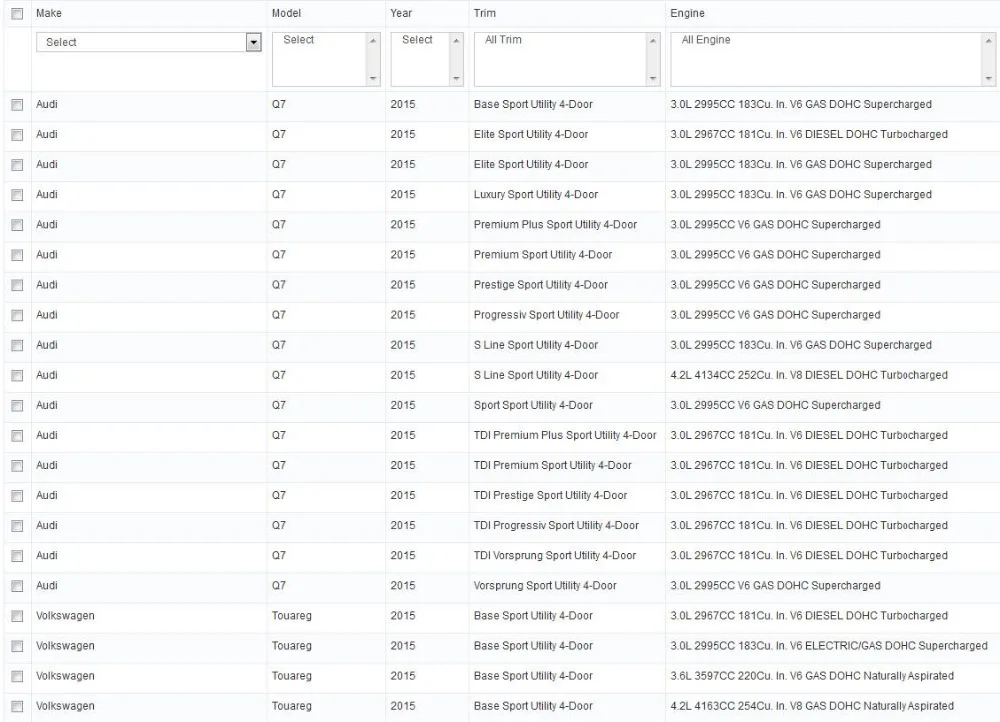Select checkbox for Premium Plus Sport Utility row
1000x722 pixels.
click(x=17, y=225)
